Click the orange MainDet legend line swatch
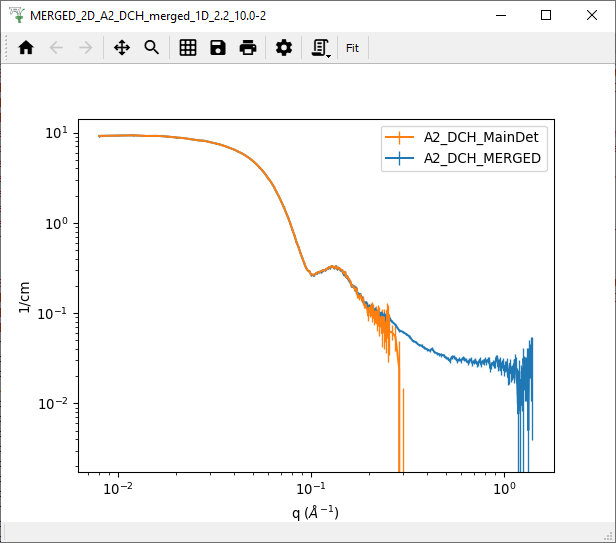Viewport: 616px width, 543px height. pos(400,138)
